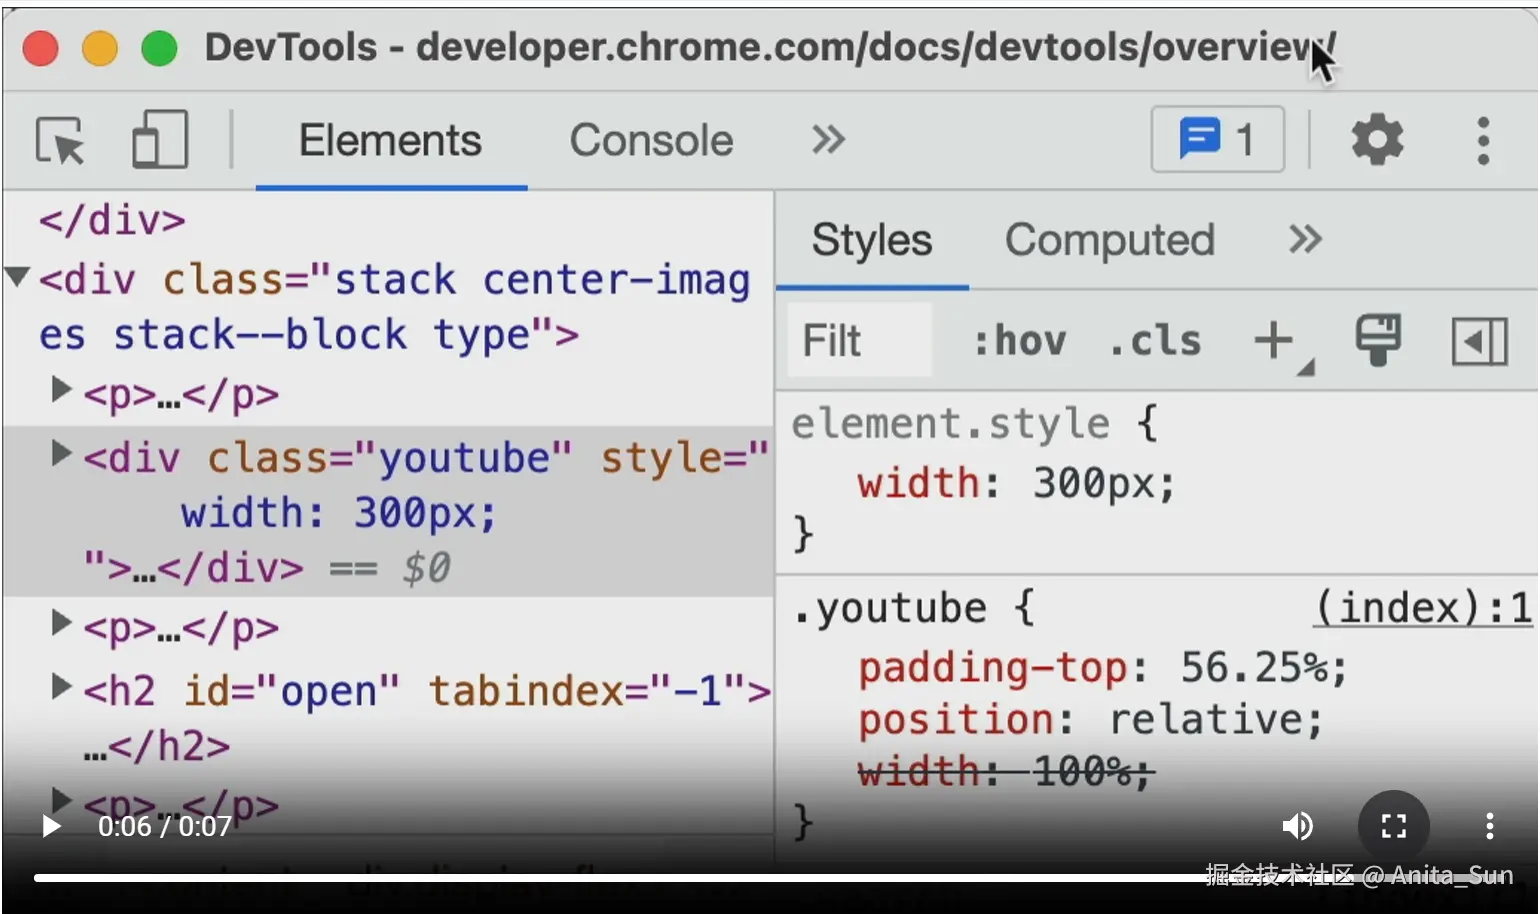Activate the inspect element picker icon
The image size is (1540, 914).
(x=60, y=141)
